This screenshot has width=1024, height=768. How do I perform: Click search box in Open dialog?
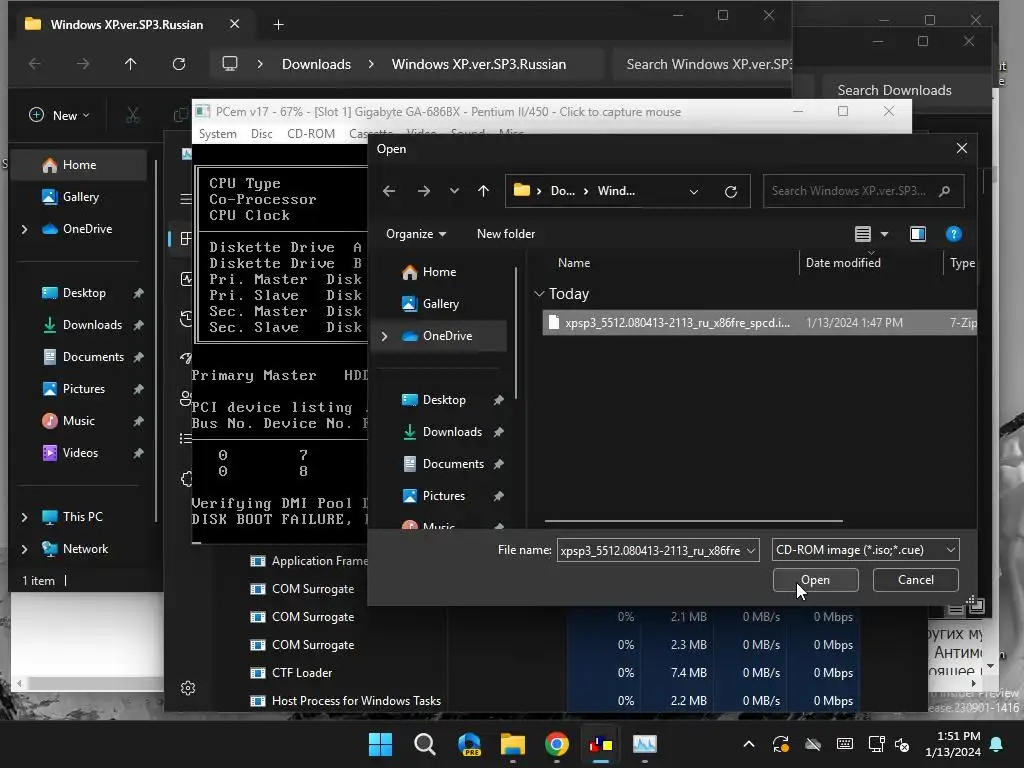(863, 191)
